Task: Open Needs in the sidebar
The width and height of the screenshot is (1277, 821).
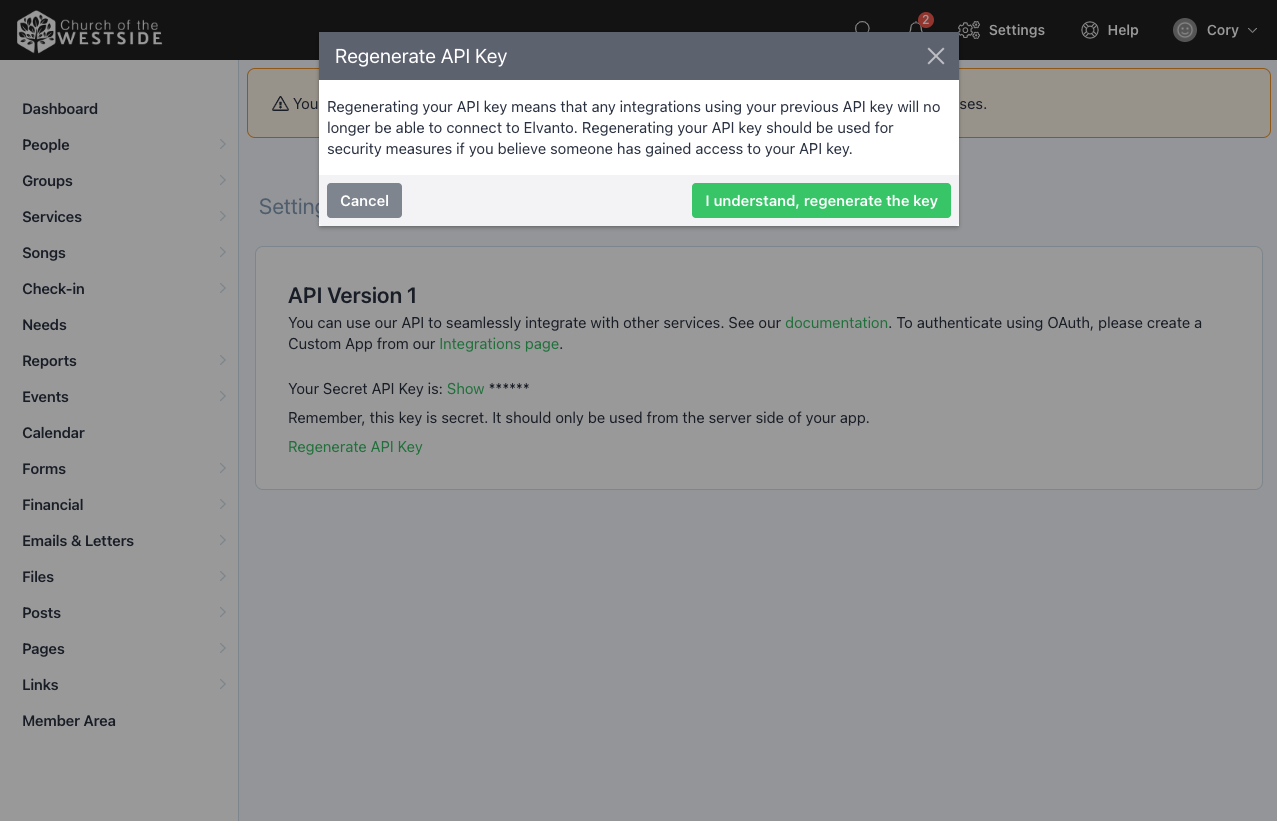Action: 44,325
